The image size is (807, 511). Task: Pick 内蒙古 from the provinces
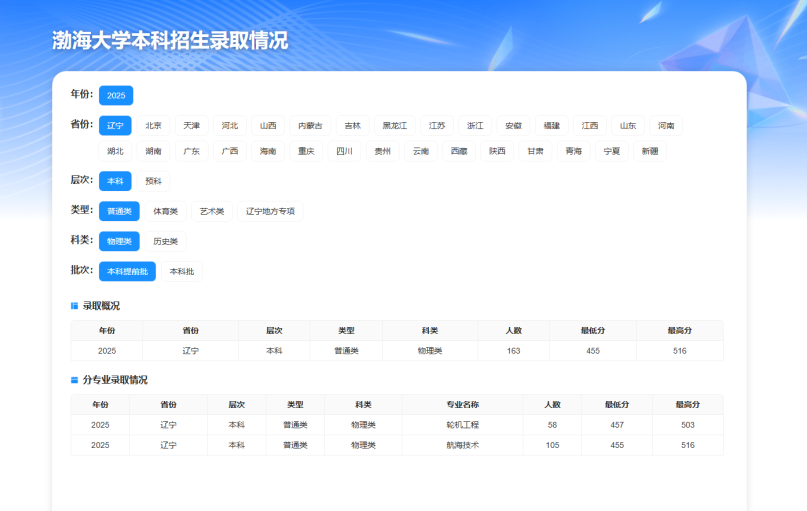point(310,126)
